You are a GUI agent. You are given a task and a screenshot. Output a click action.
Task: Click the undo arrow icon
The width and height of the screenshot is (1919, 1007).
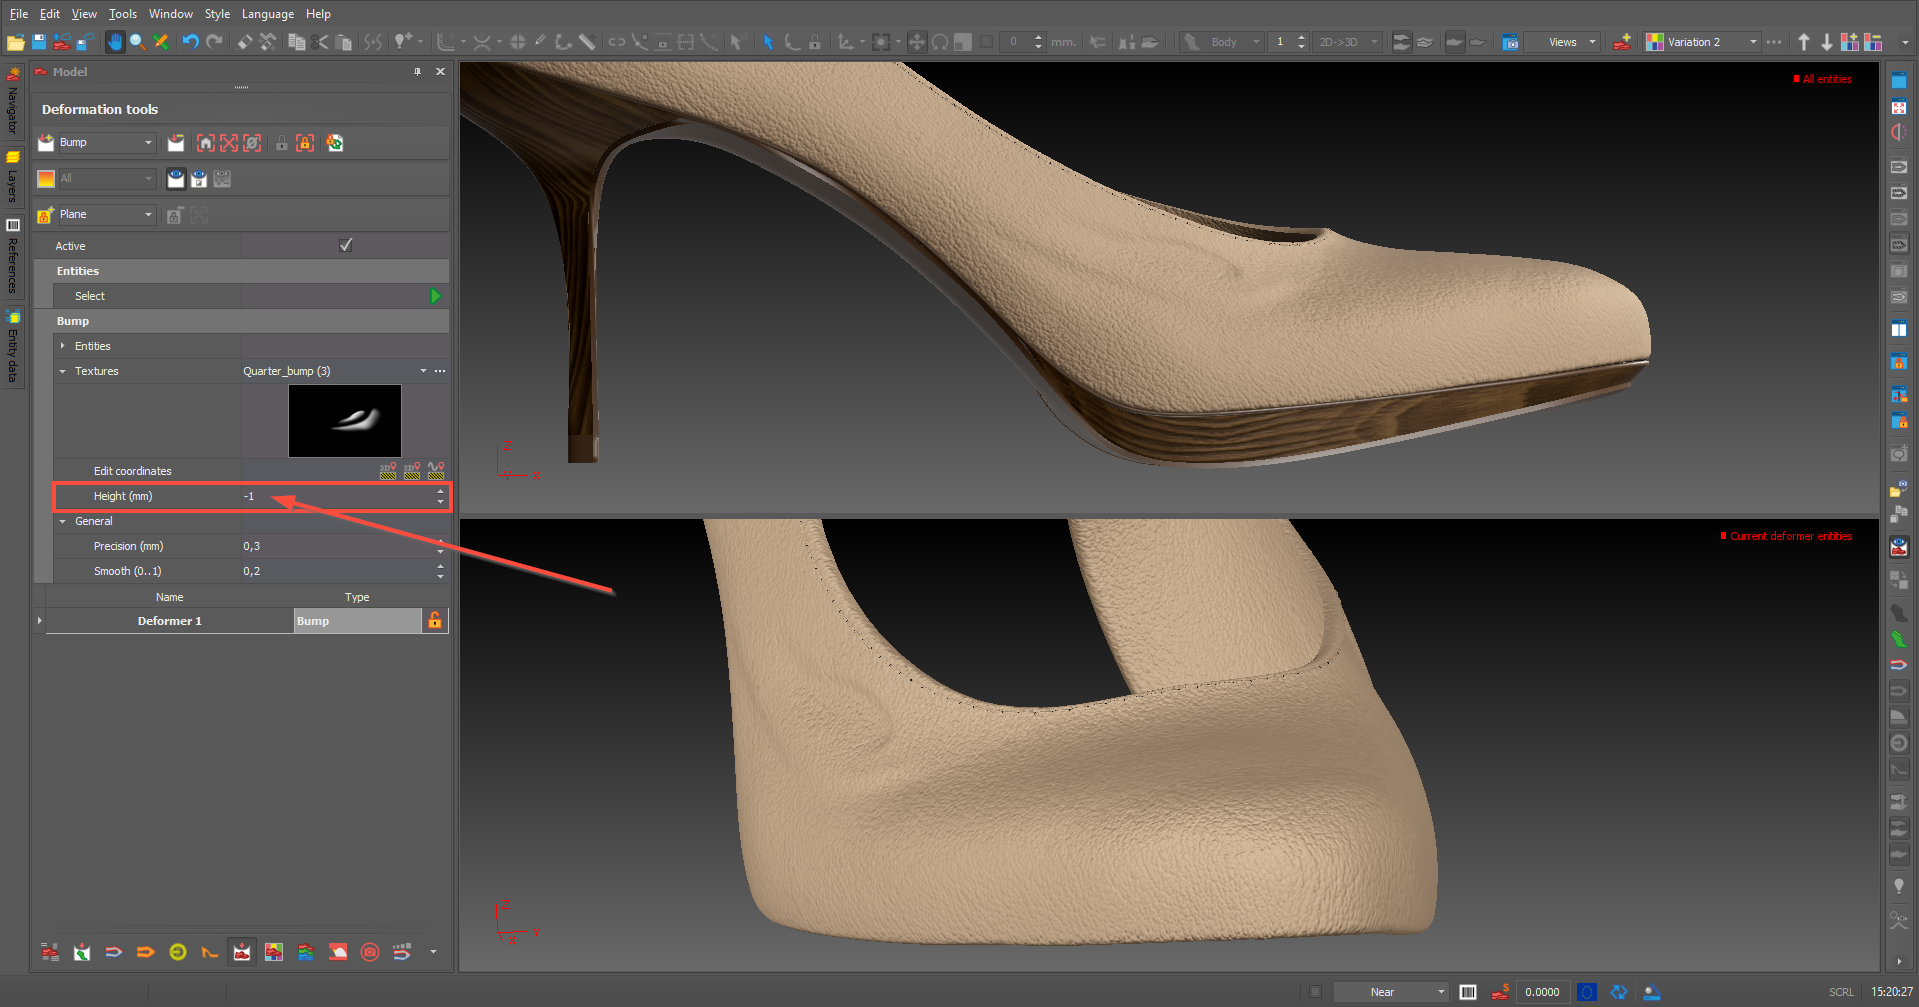pos(190,42)
